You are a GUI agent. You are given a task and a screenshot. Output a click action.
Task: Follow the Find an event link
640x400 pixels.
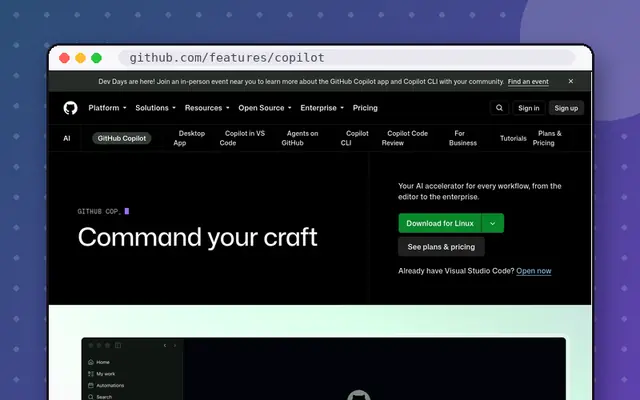point(528,82)
